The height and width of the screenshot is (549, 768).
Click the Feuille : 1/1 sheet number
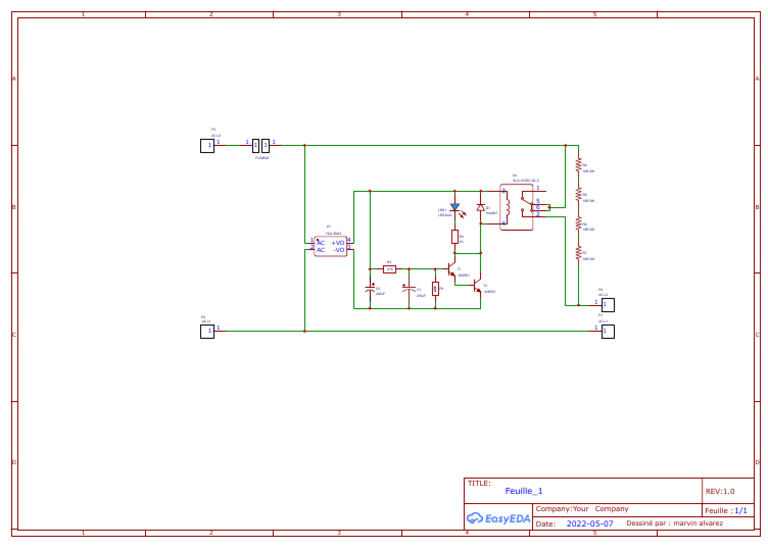click(726, 510)
